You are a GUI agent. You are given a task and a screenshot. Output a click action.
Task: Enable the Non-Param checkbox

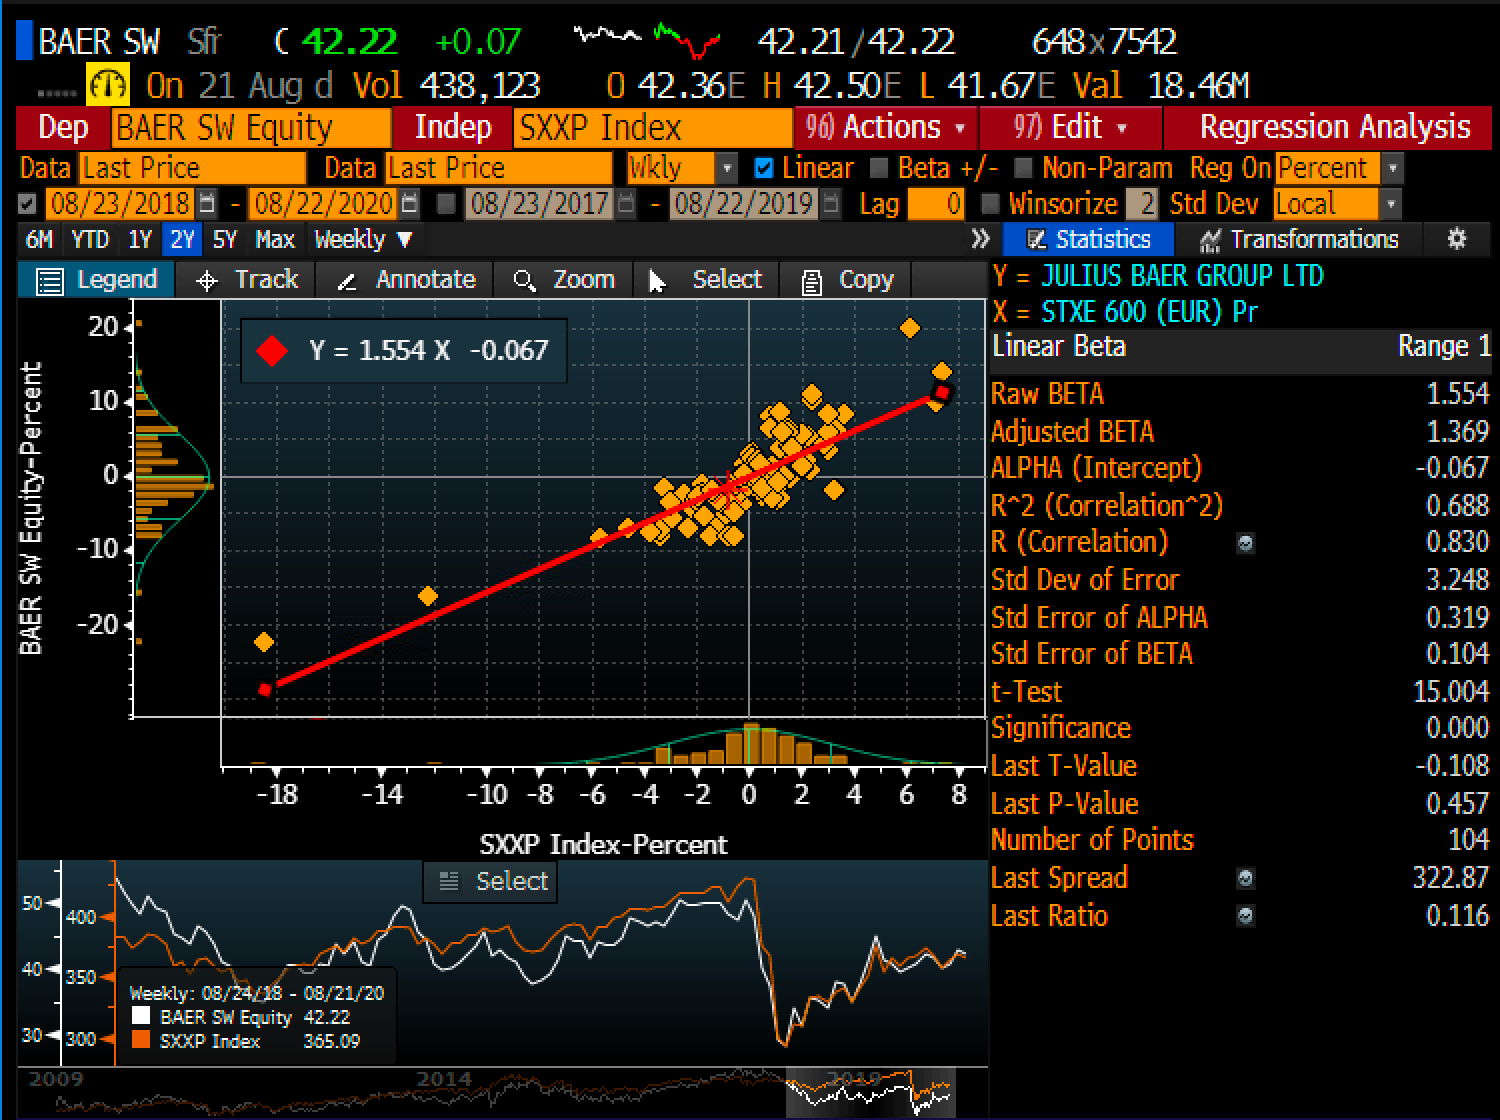1023,168
